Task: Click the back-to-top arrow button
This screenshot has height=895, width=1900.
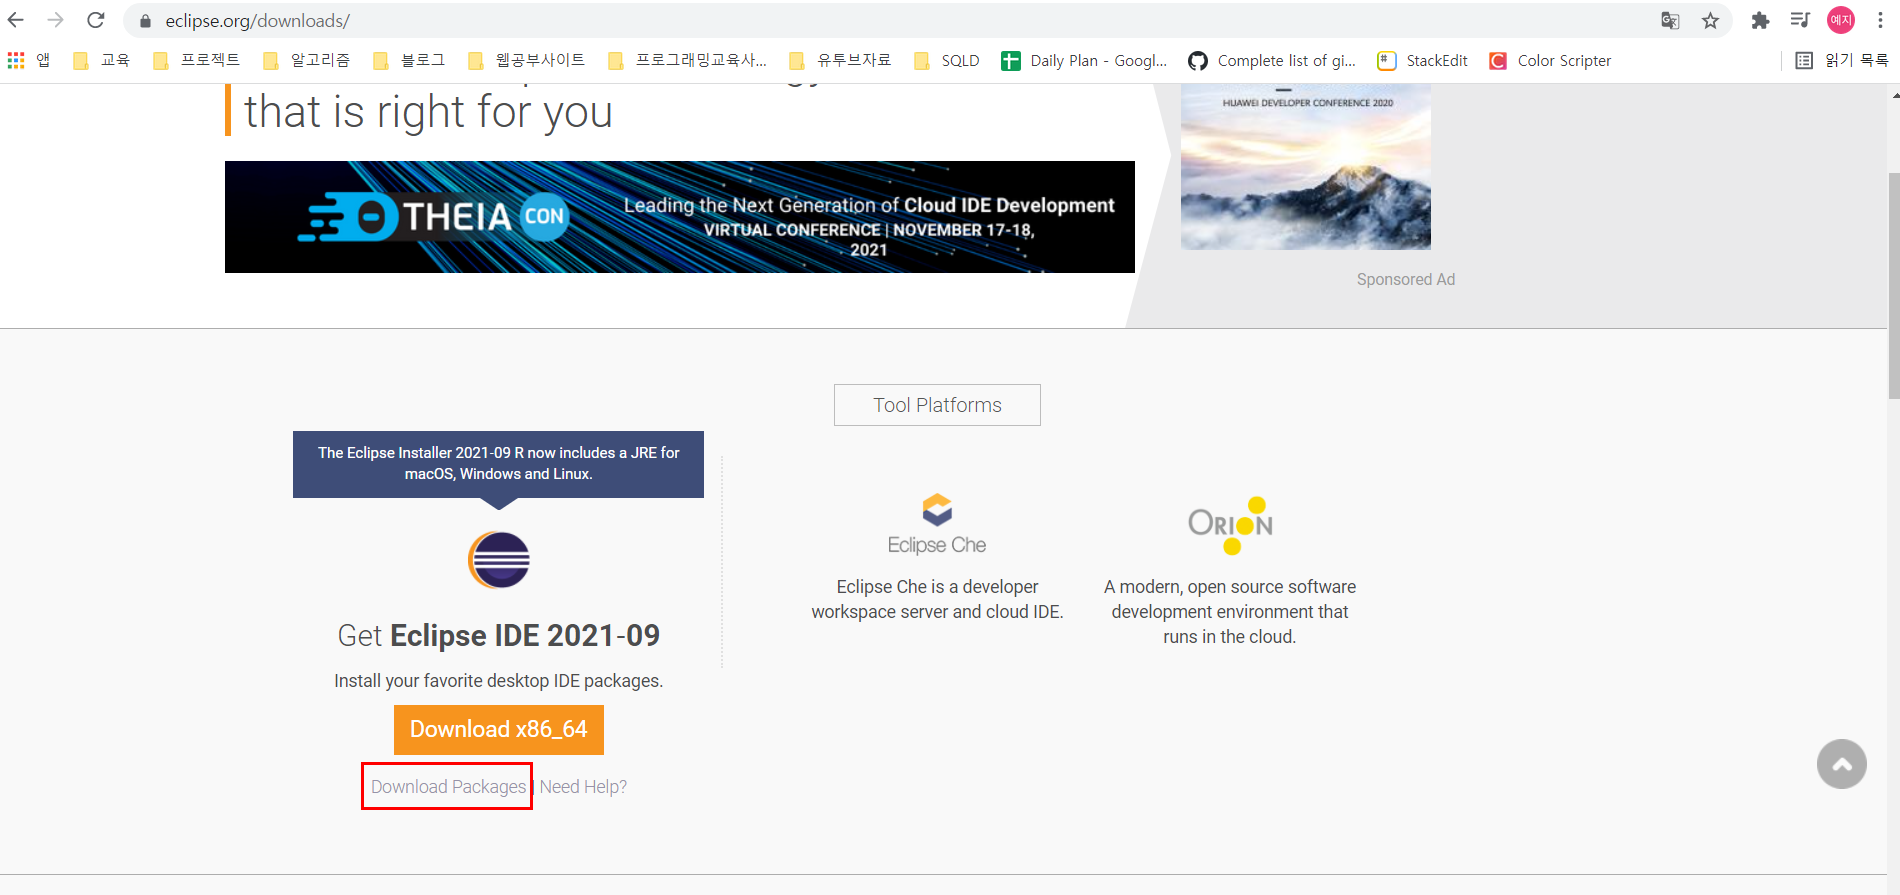Action: click(x=1842, y=764)
